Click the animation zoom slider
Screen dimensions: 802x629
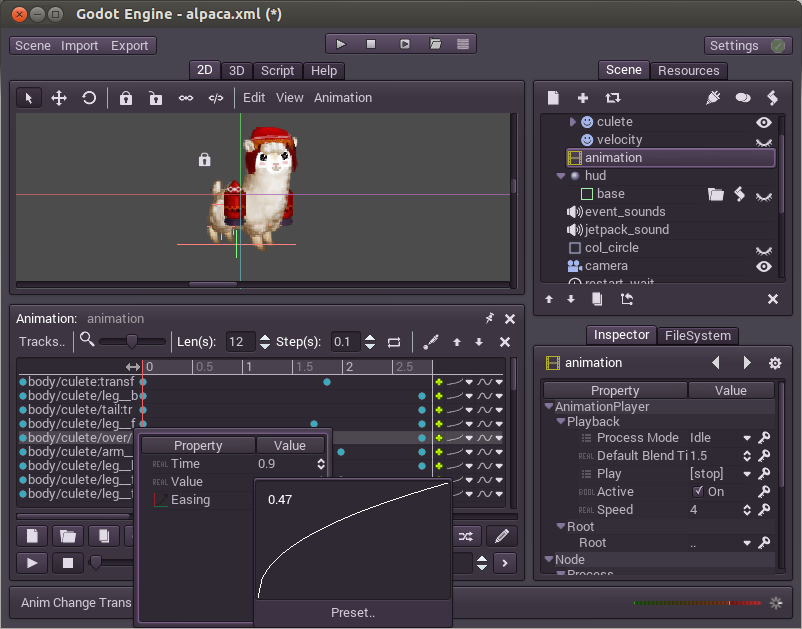point(131,342)
